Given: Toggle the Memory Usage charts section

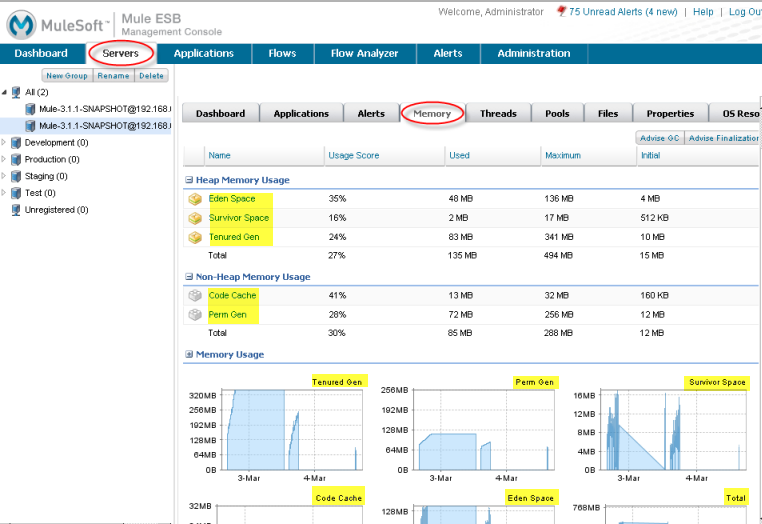Looking at the screenshot, I should (189, 355).
